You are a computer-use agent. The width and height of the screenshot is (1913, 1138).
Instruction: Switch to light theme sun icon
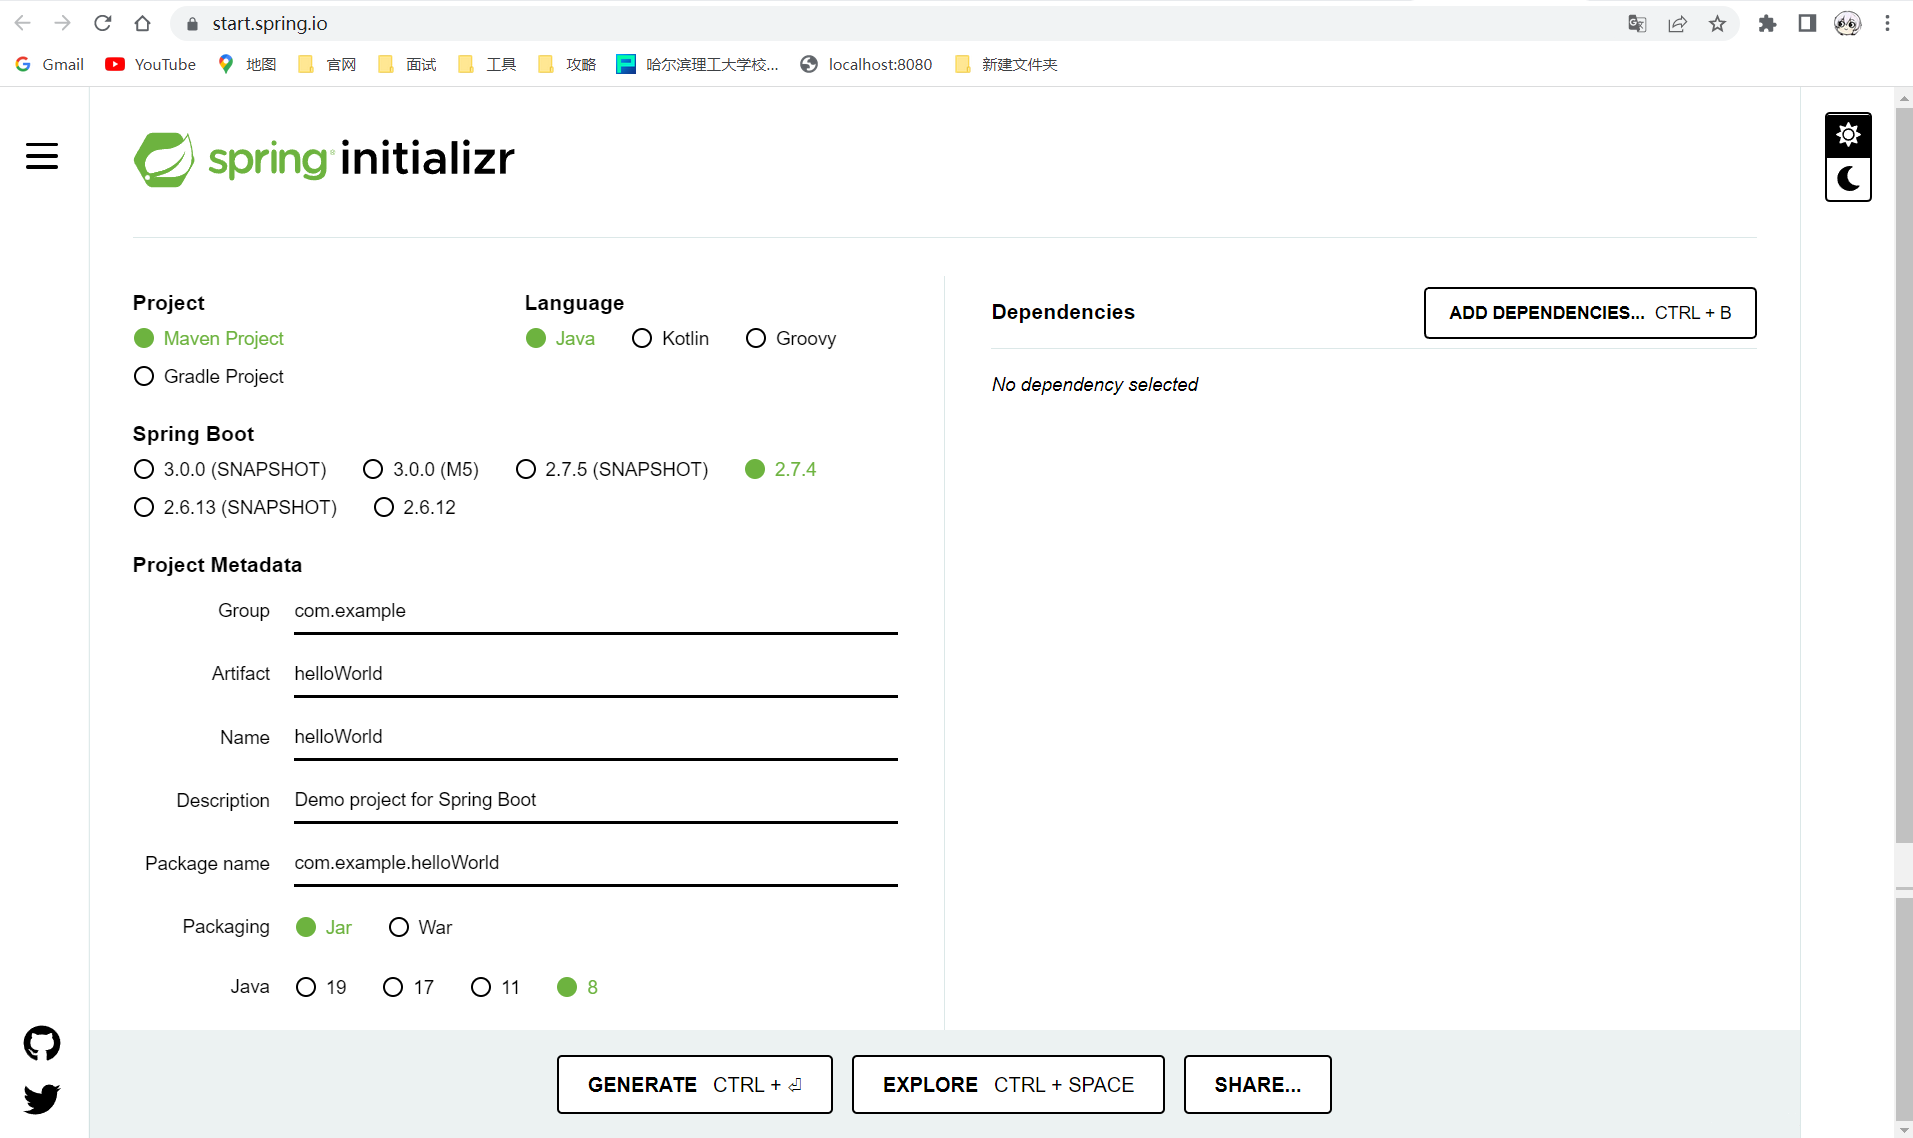click(x=1848, y=135)
